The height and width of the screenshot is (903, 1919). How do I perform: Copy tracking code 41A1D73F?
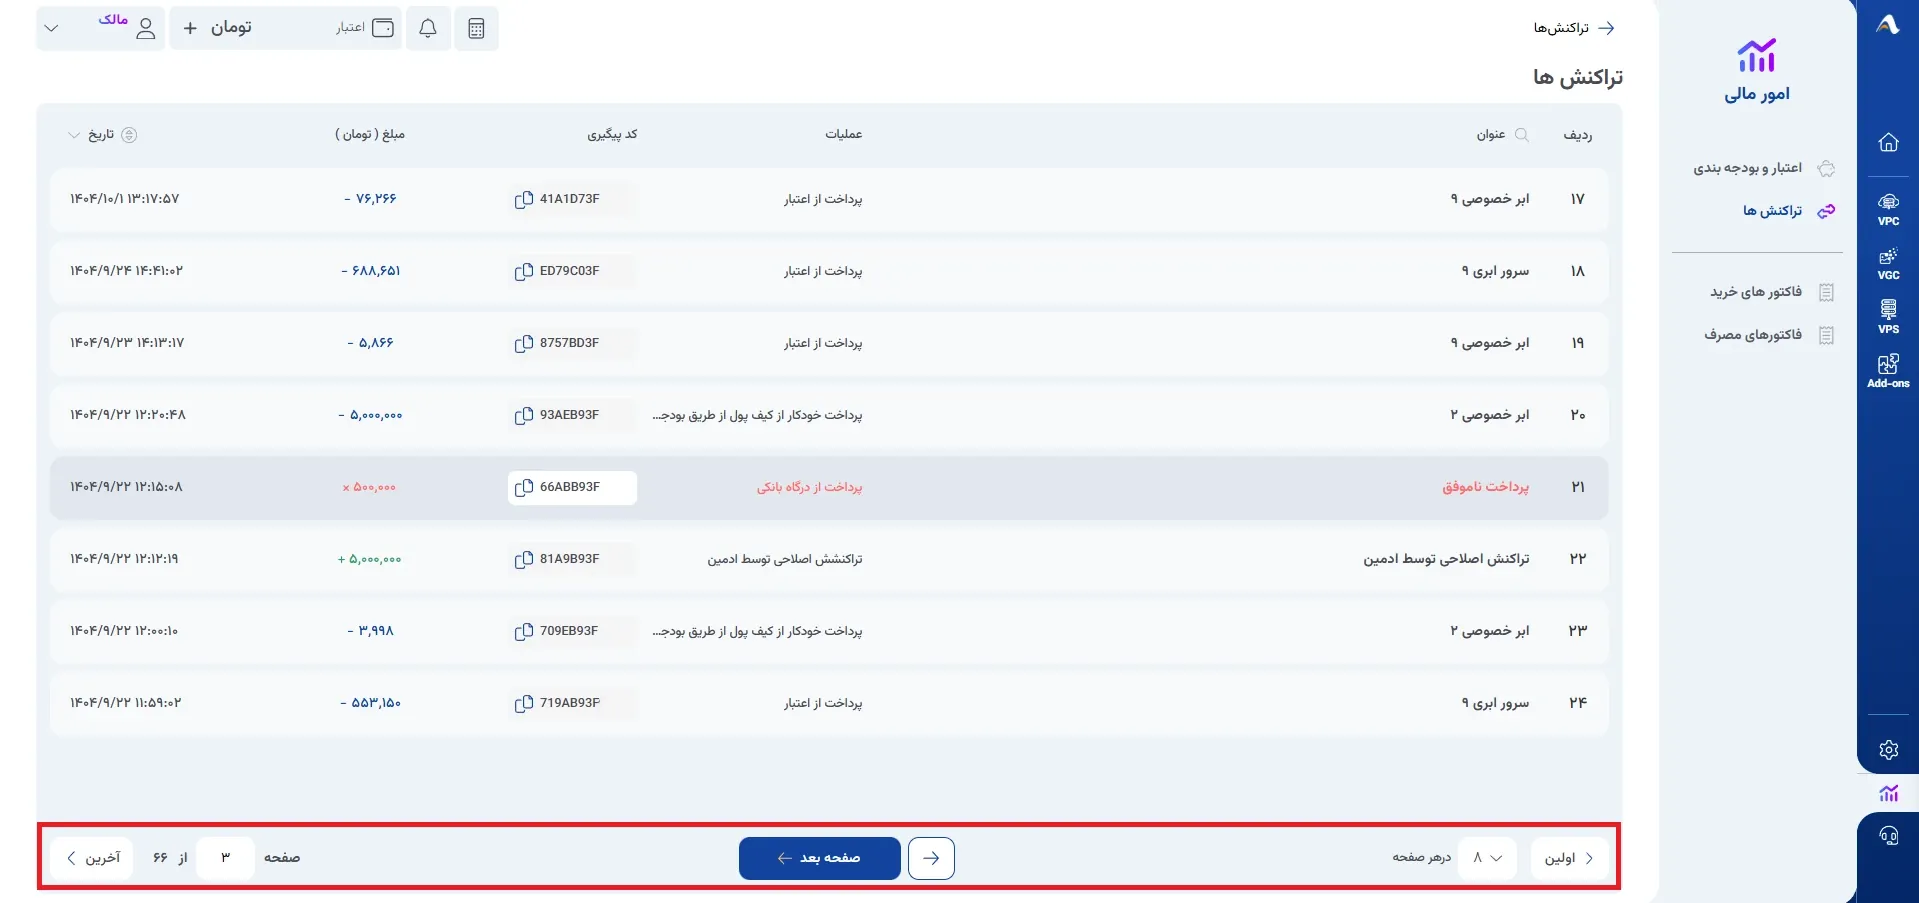(x=523, y=199)
